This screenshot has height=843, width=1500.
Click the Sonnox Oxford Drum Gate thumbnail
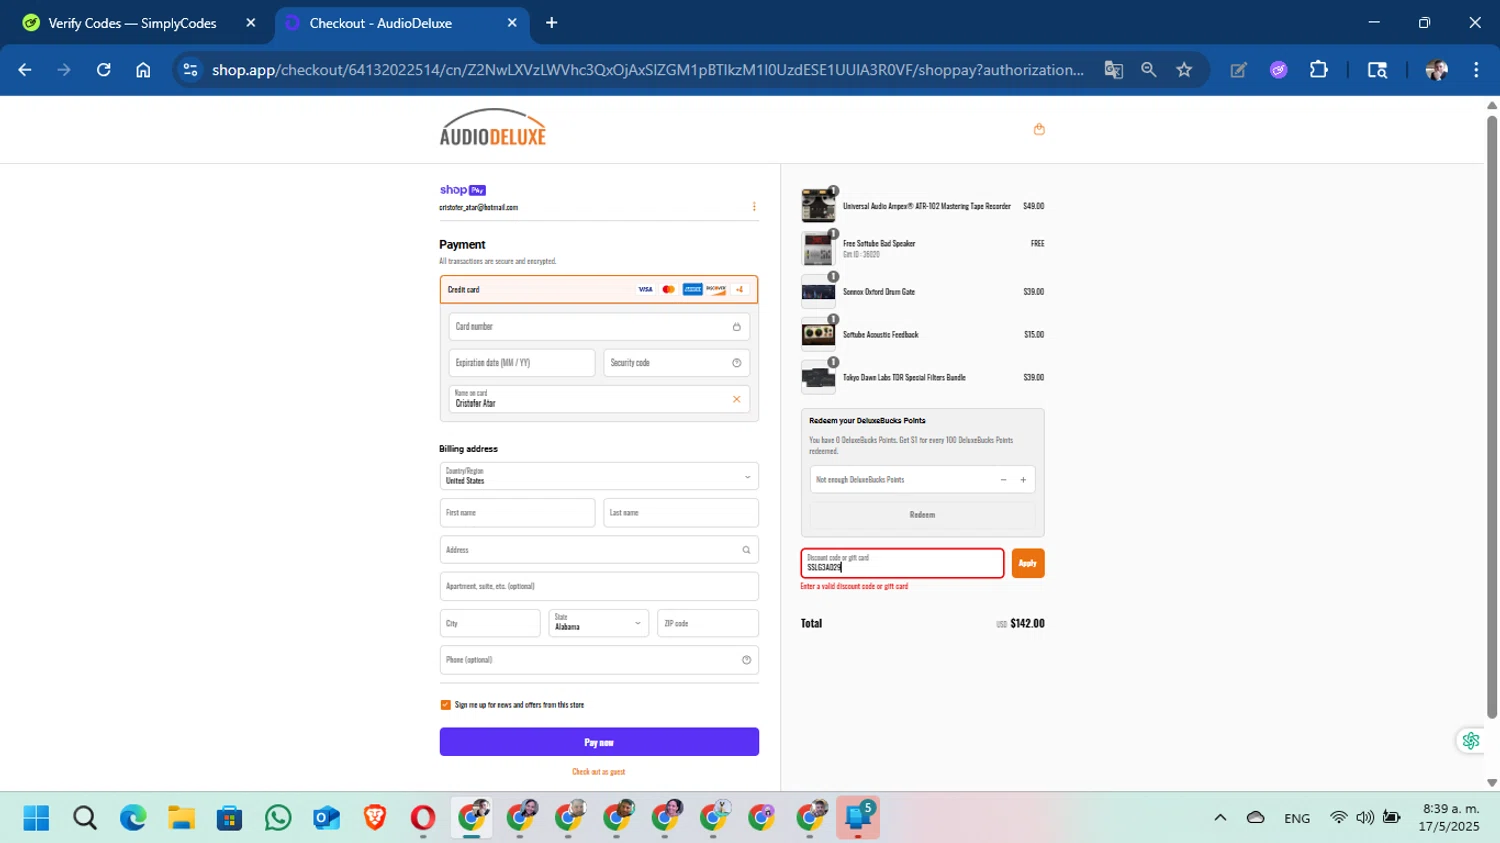(818, 292)
